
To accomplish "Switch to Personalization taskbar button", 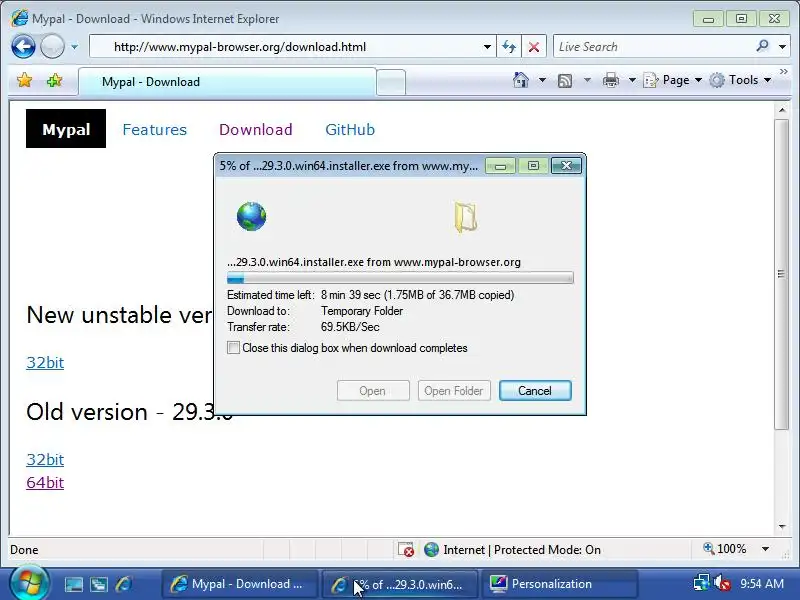I will click(559, 584).
